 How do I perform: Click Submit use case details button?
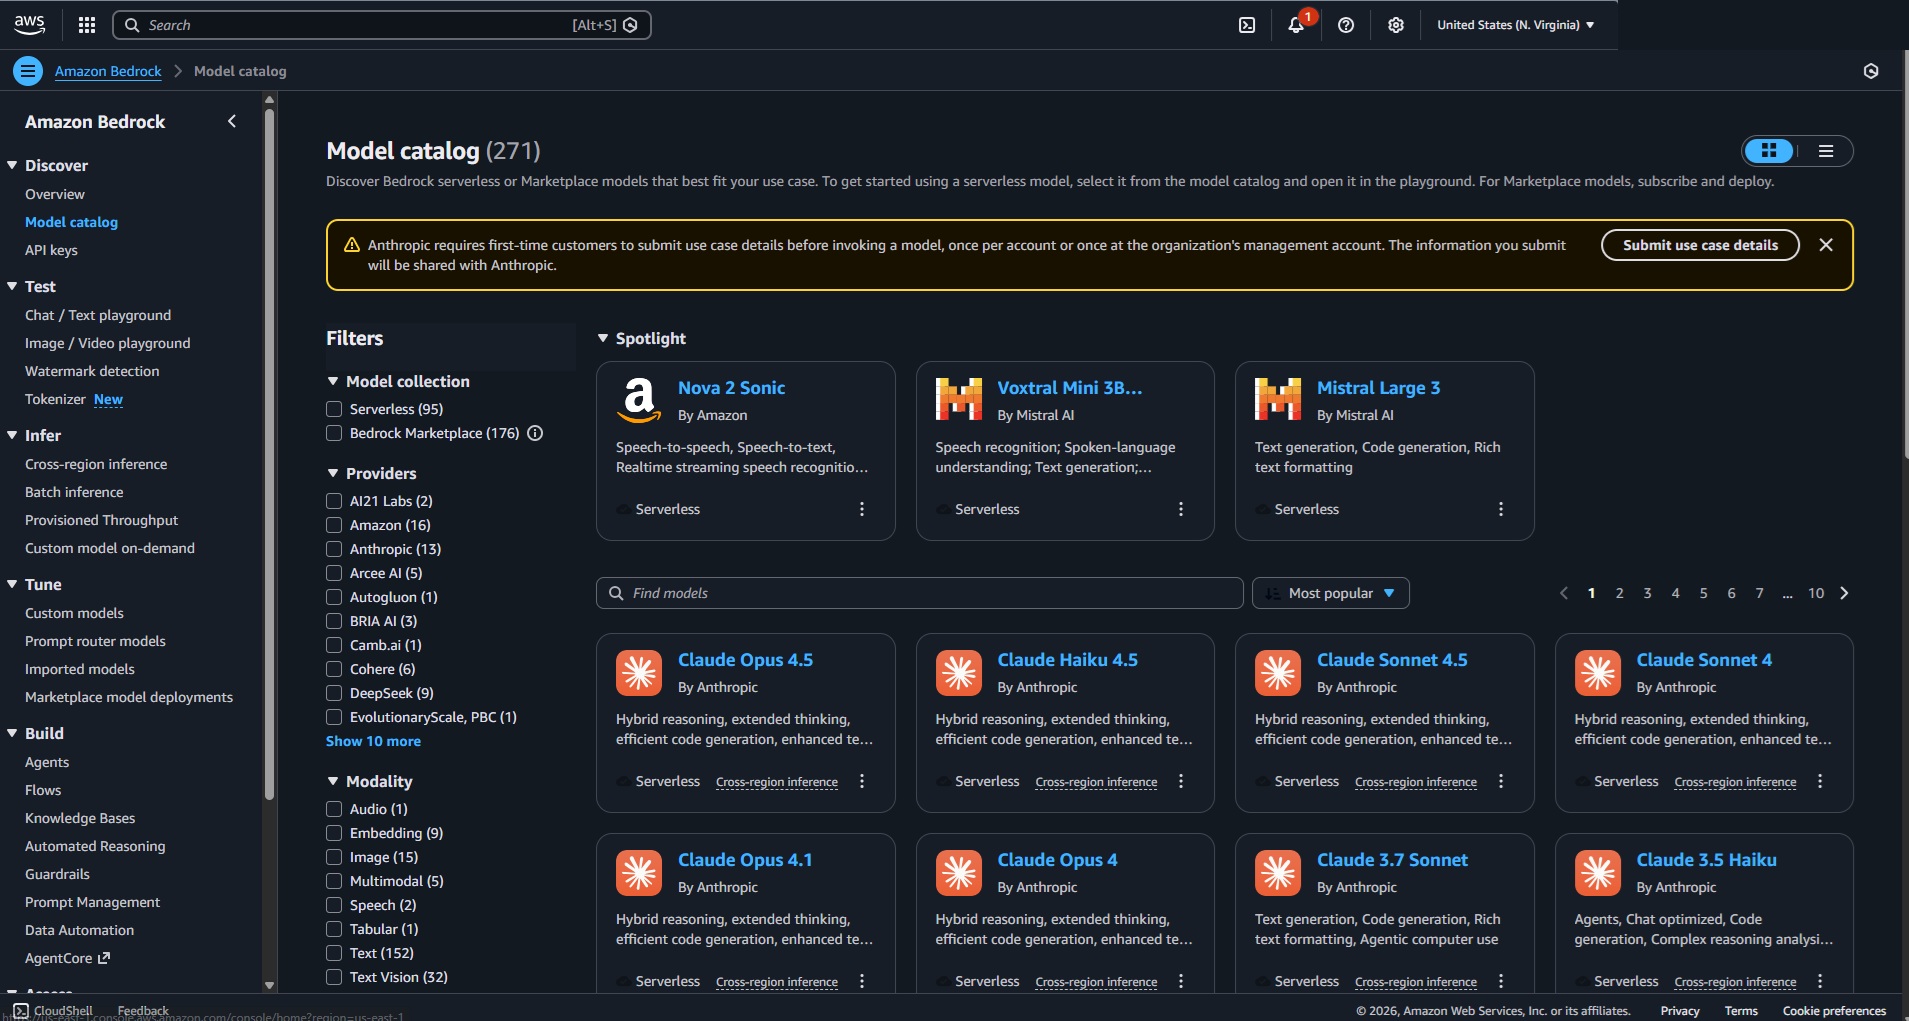1699,245
